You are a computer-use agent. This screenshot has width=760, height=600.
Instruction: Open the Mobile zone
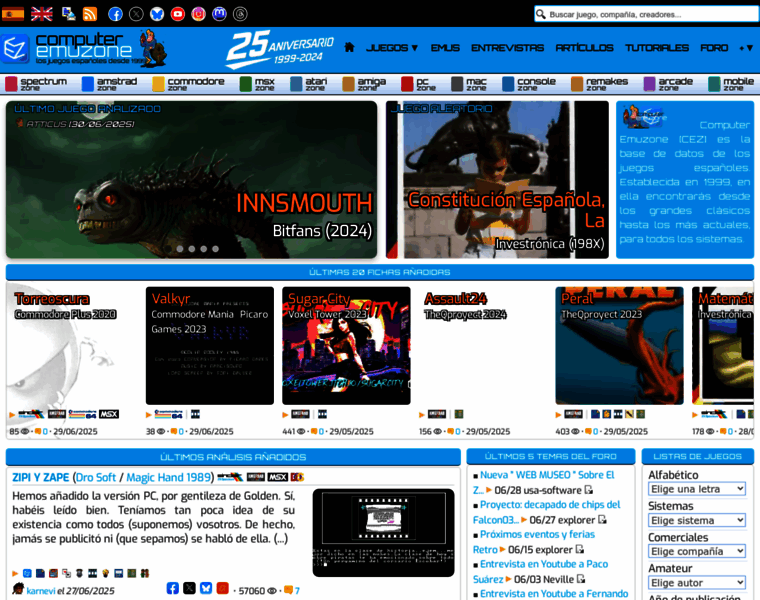731,84
